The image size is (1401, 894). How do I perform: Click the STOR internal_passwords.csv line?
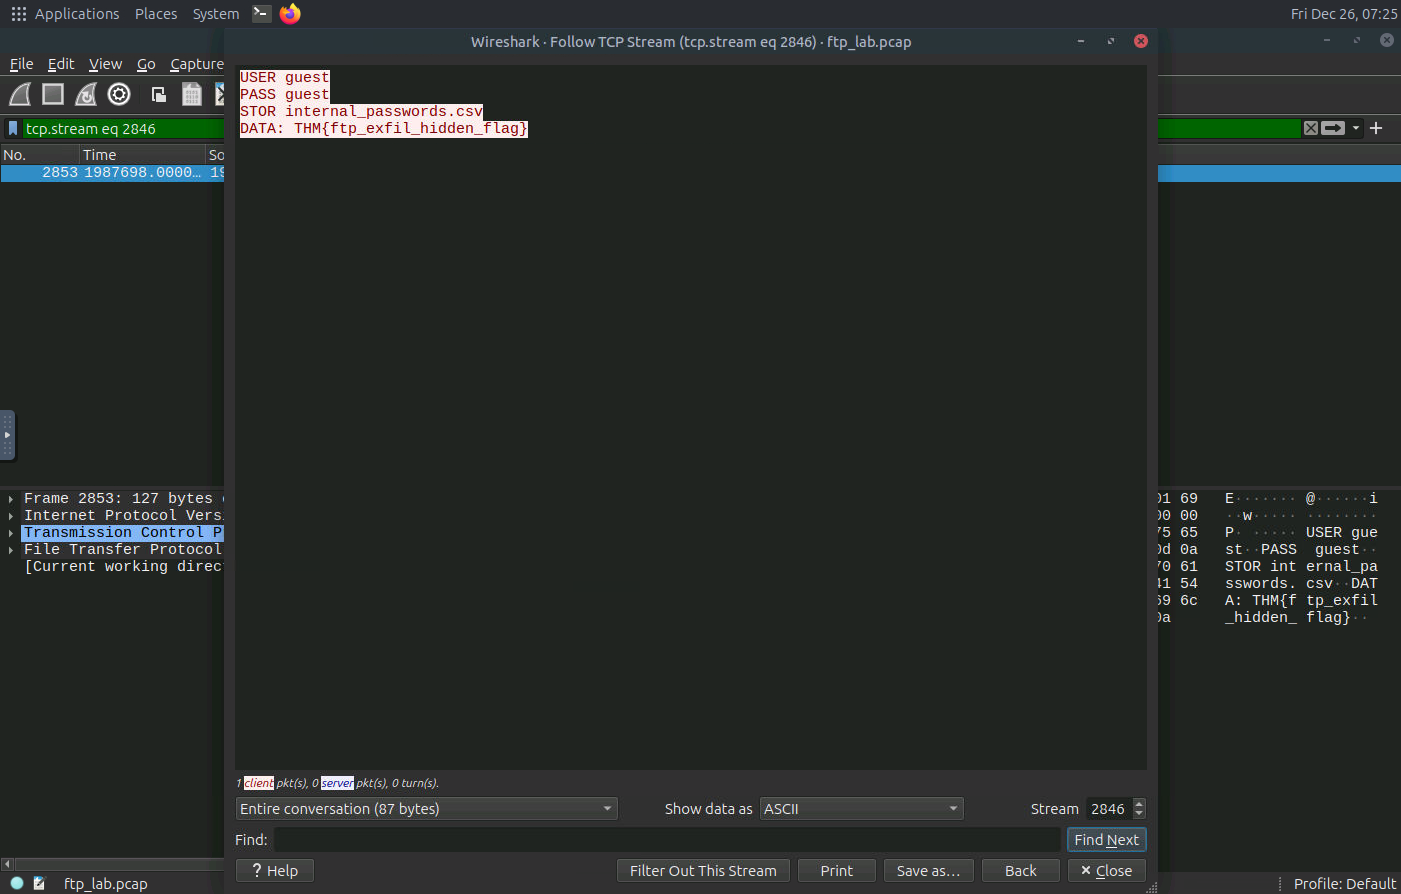361,111
